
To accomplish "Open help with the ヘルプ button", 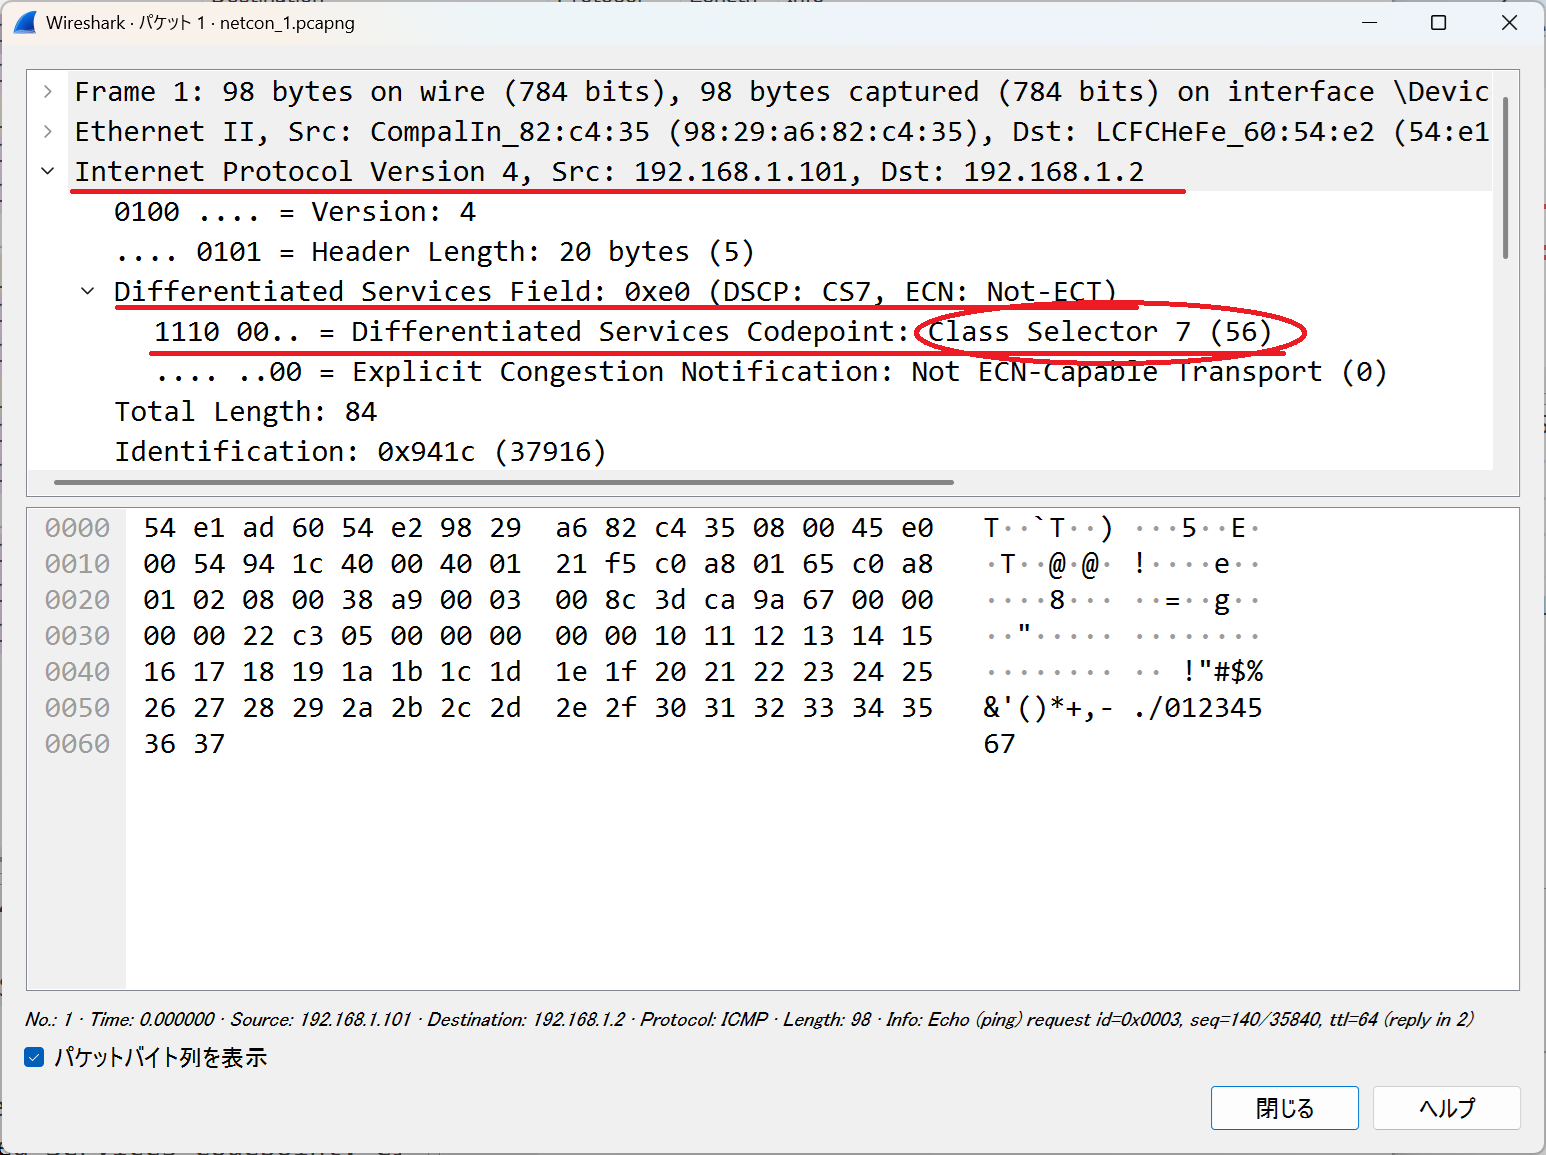I will click(1447, 1108).
